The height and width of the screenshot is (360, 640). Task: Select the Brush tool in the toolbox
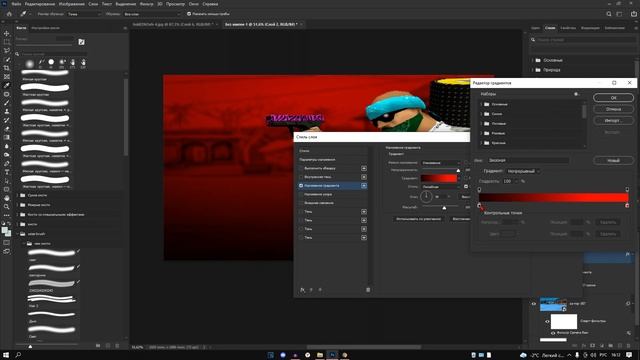7,102
